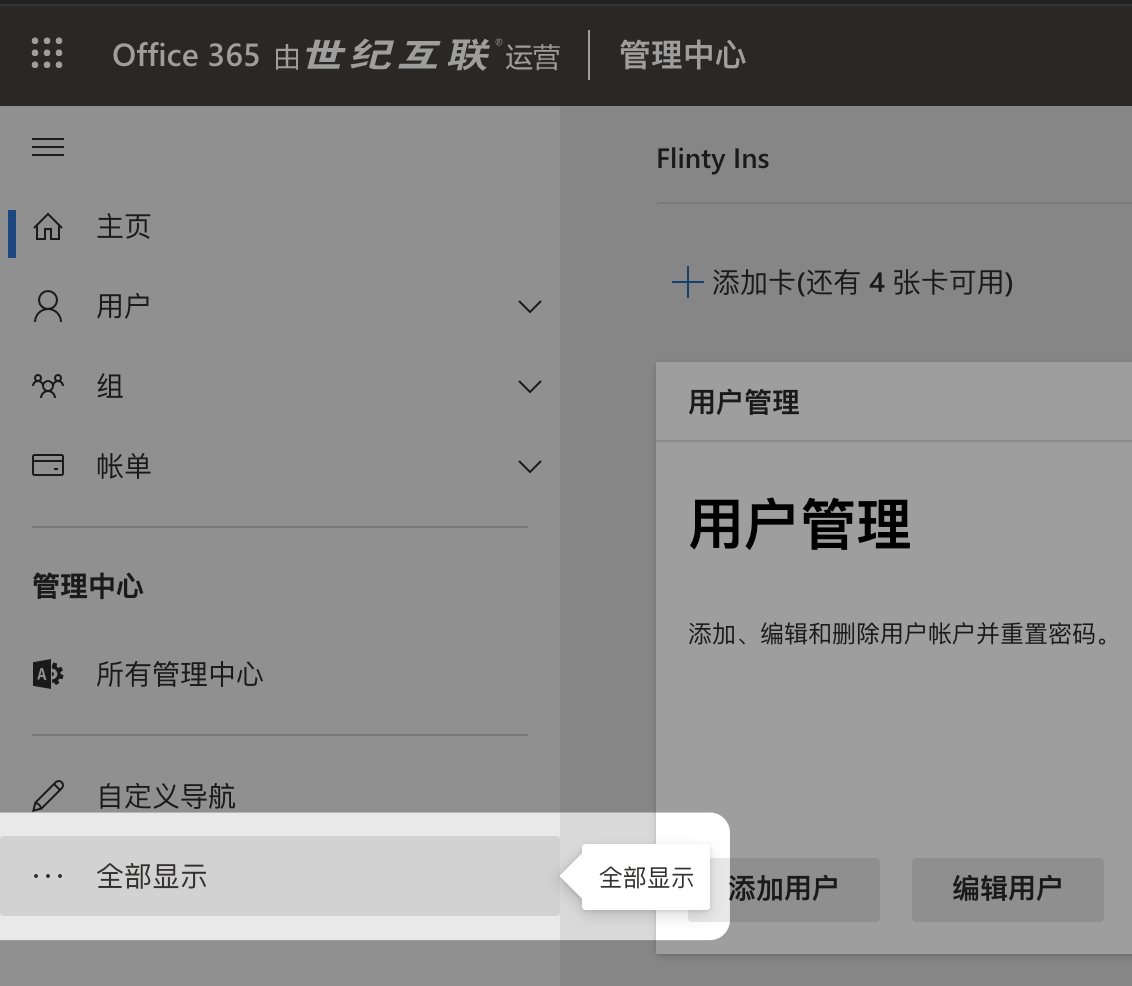
Task: Expand the 组 section chevron
Action: tap(530, 386)
